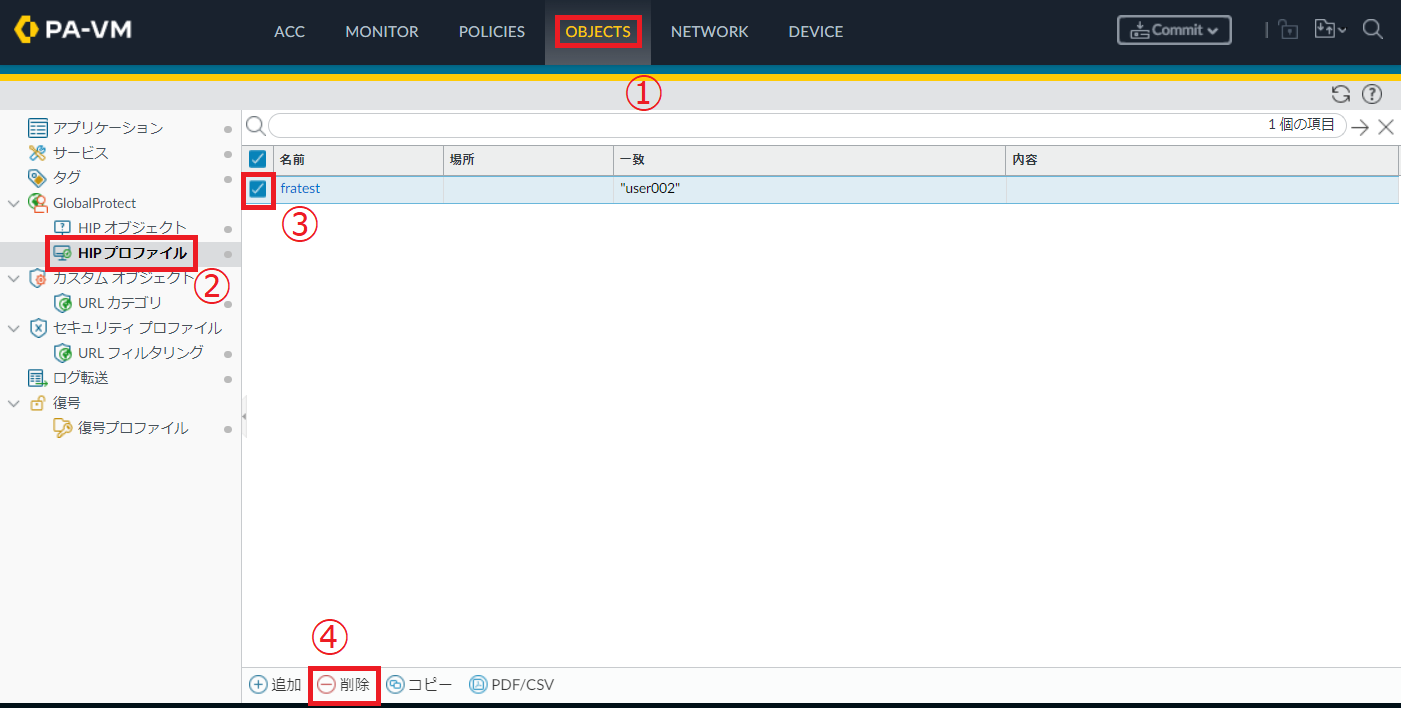Uncheck the fratest row checkbox
Viewport: 1401px width, 708px height.
(258, 188)
